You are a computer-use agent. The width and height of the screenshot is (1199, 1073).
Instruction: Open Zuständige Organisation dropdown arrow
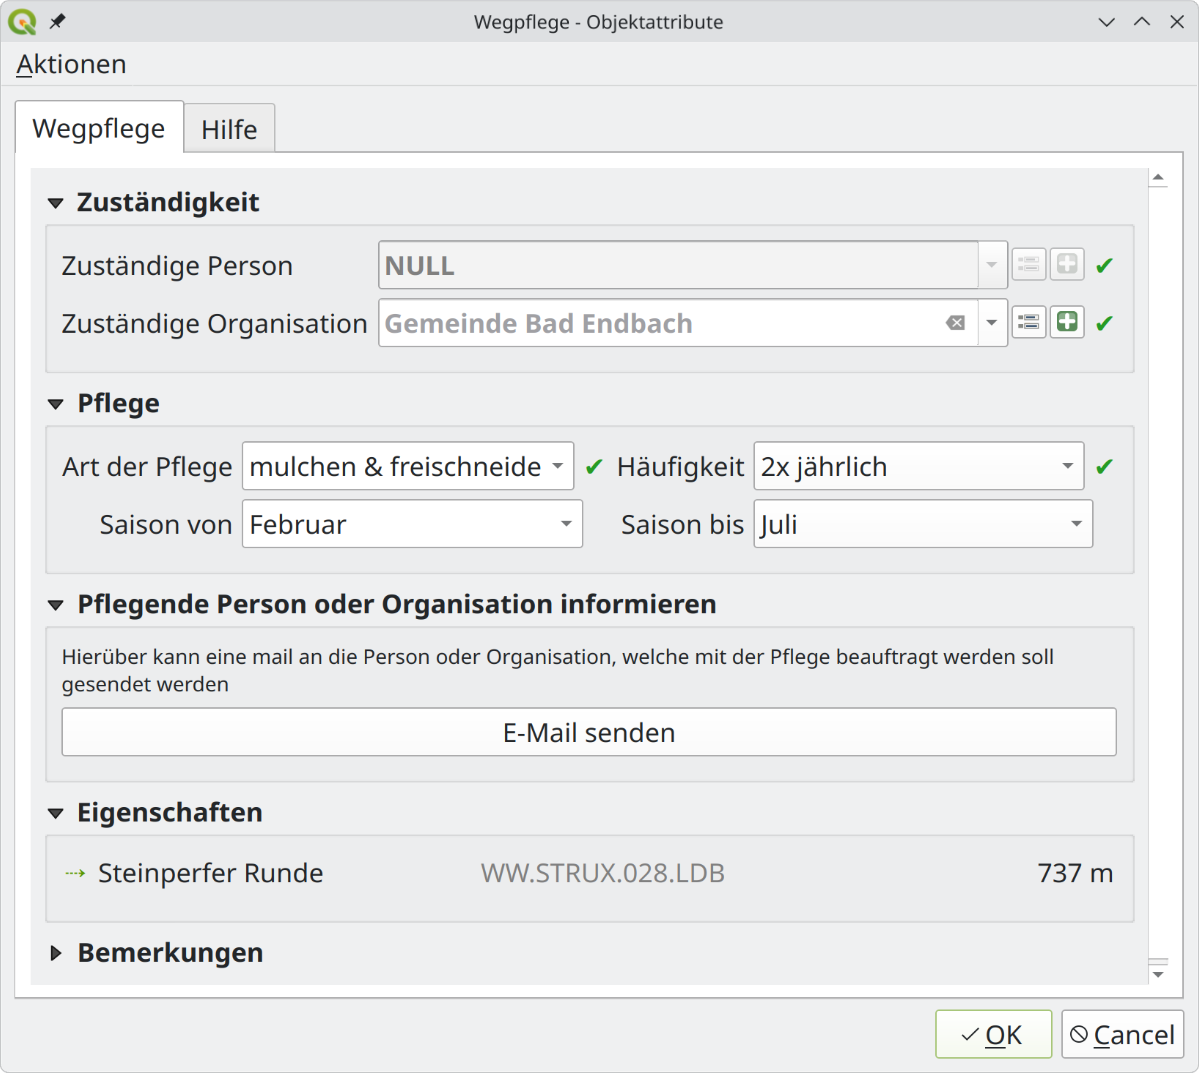(x=992, y=323)
